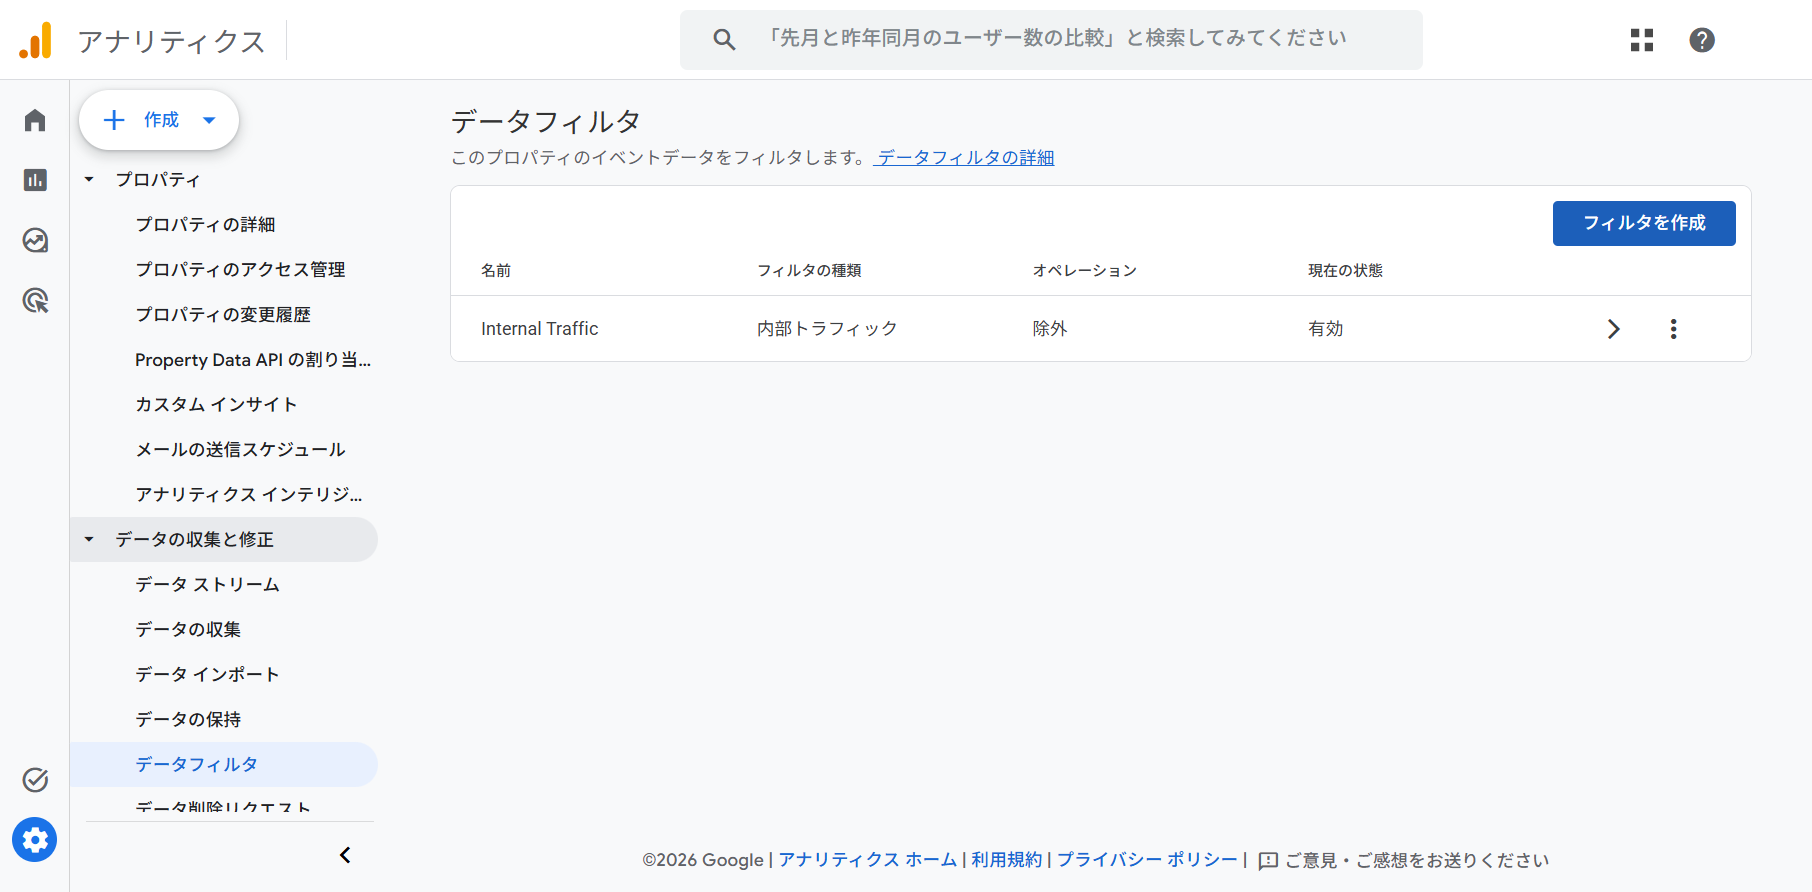Collapse the admin navigation panel arrow
Image resolution: width=1812 pixels, height=892 pixels.
(345, 855)
